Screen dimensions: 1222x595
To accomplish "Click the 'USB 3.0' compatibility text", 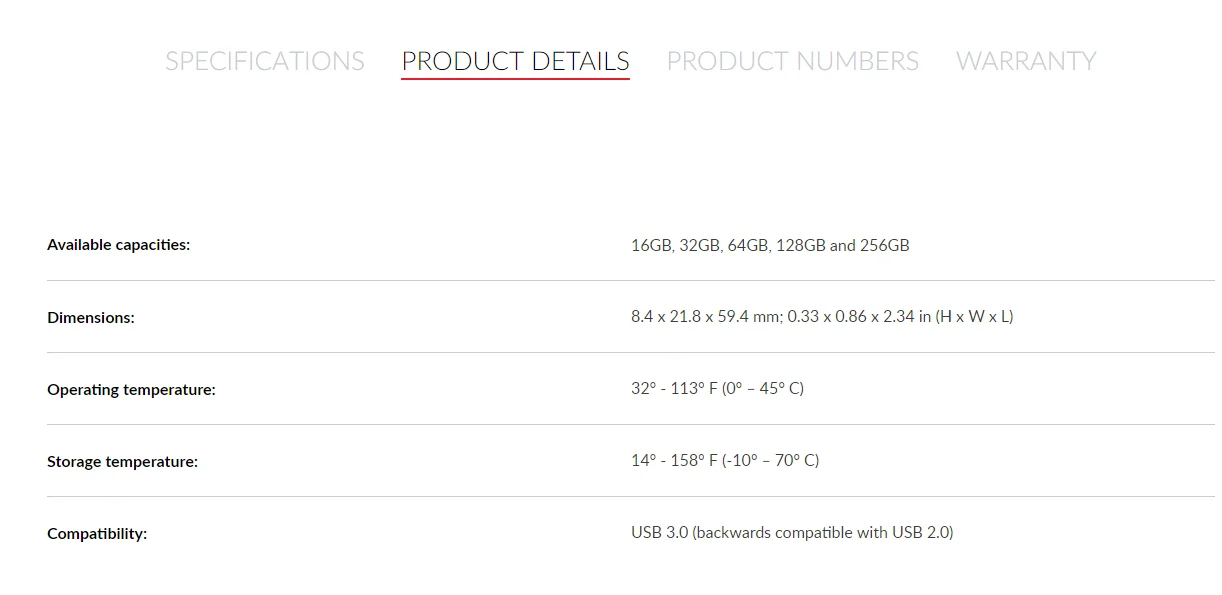I will click(x=659, y=533).
